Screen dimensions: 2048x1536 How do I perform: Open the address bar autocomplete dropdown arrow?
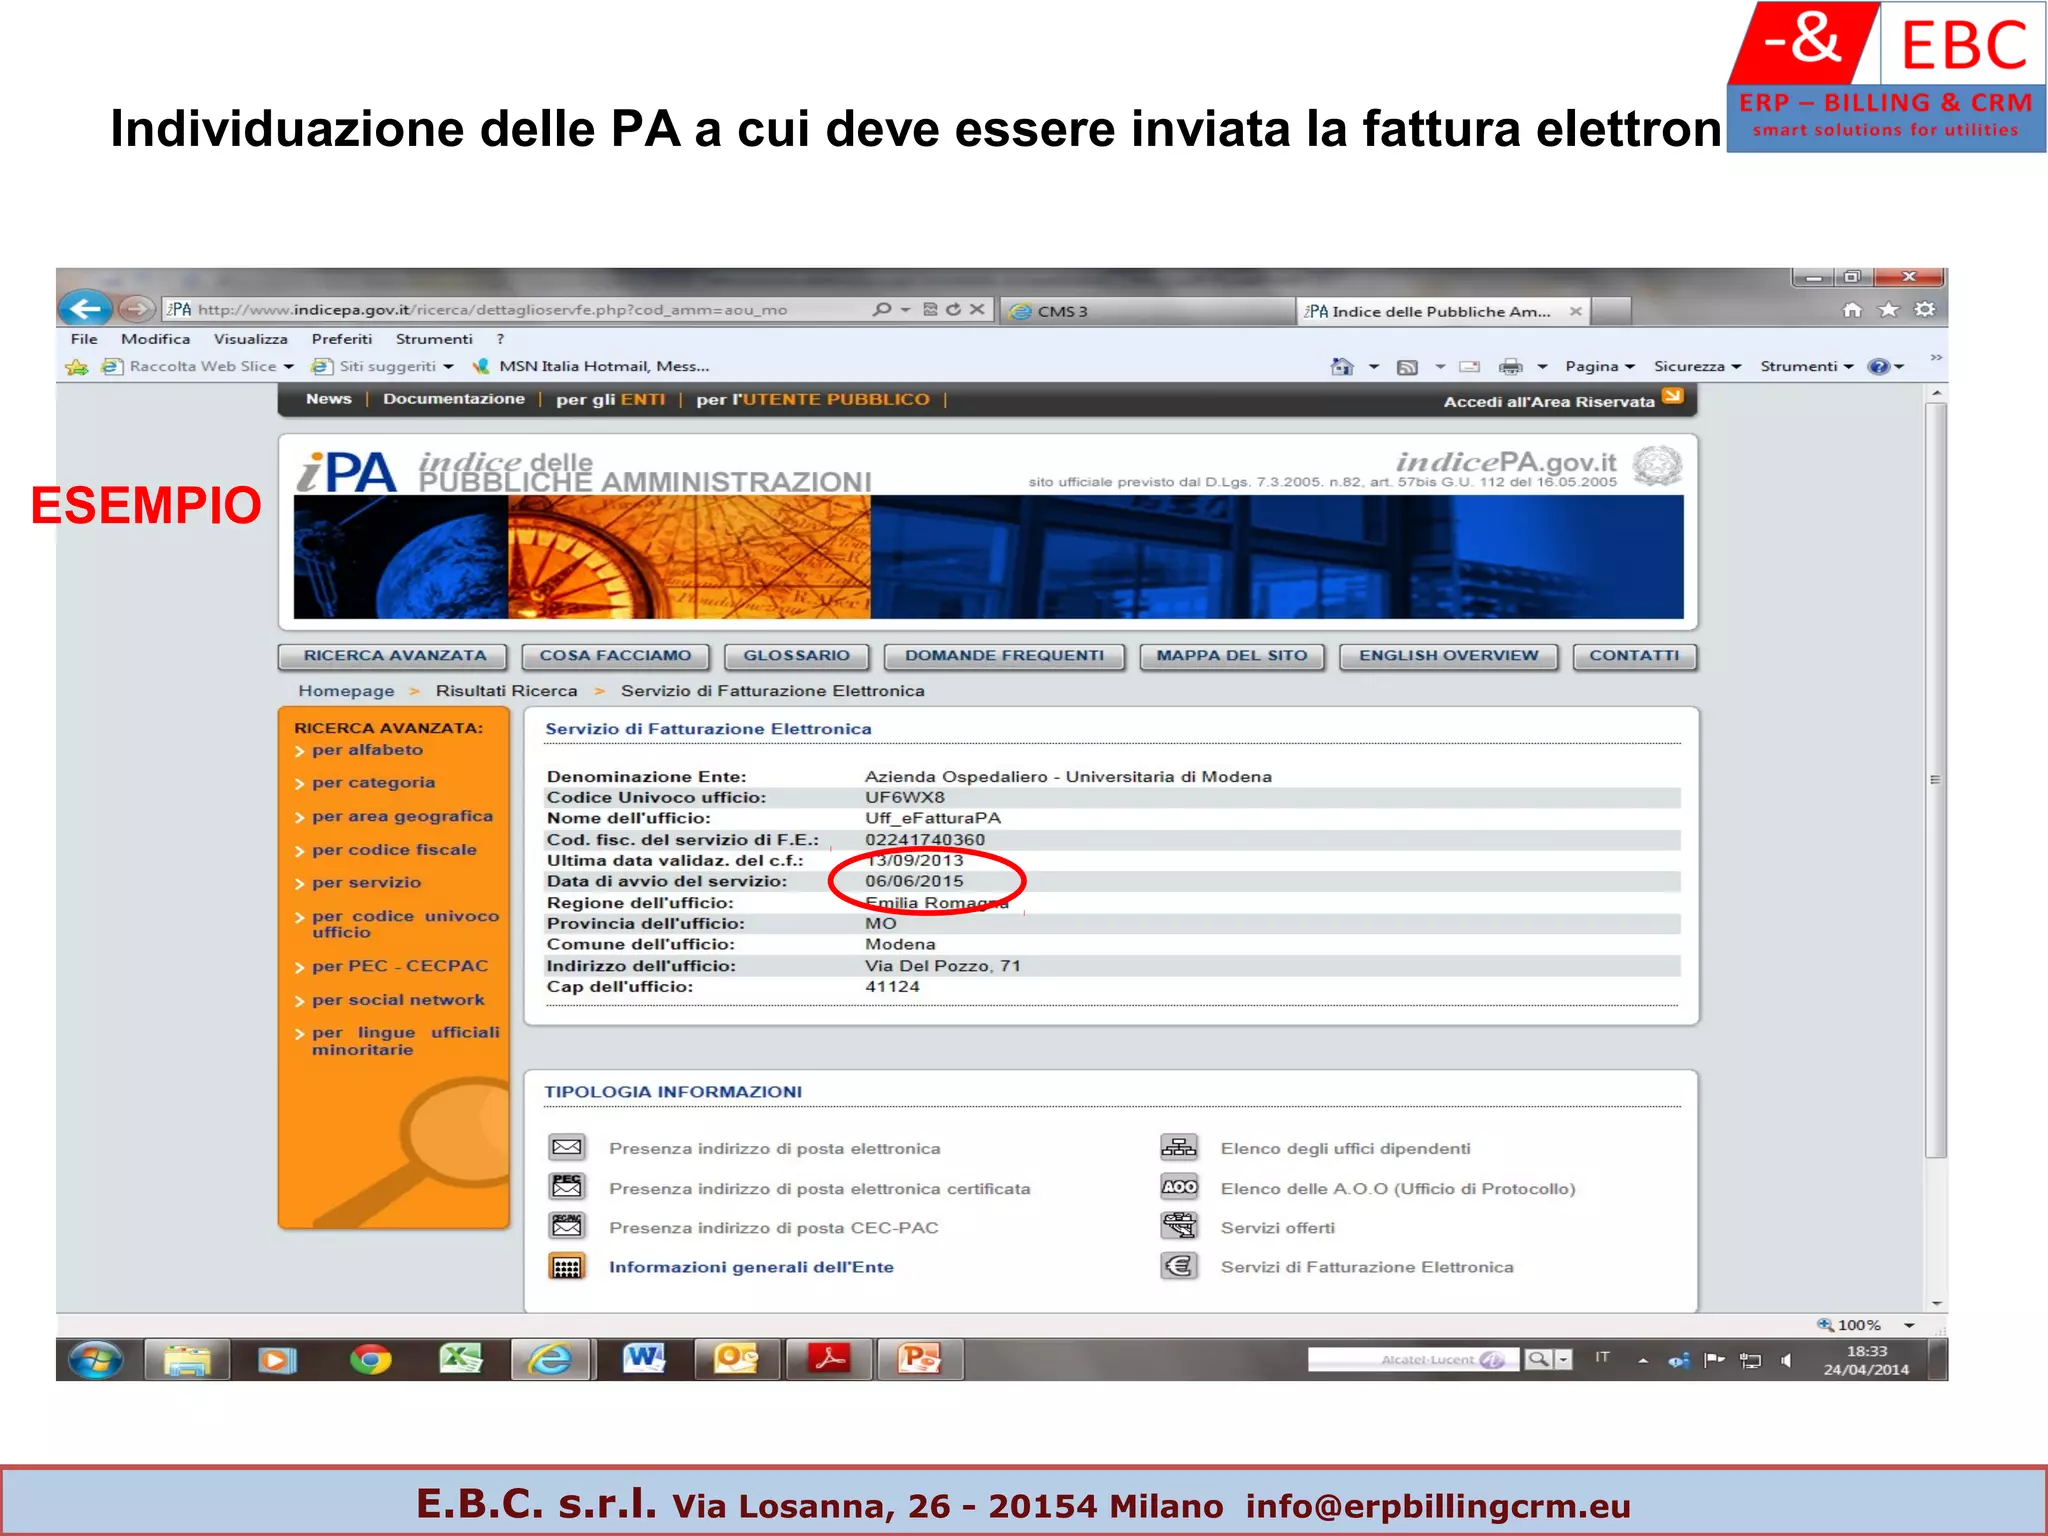click(x=905, y=310)
